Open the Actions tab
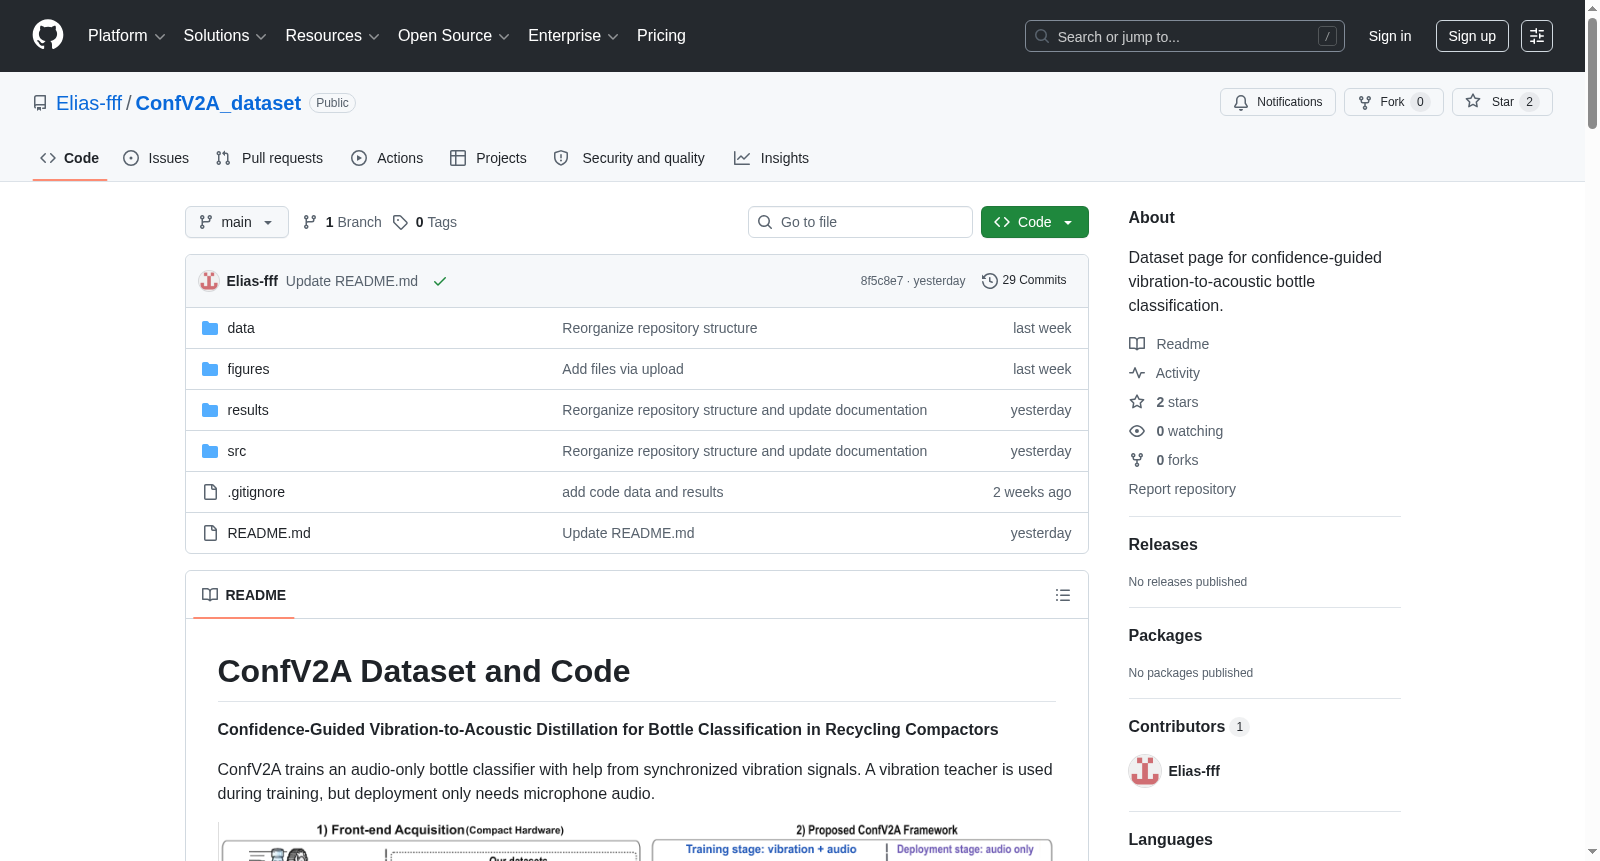The height and width of the screenshot is (861, 1600). coord(387,158)
